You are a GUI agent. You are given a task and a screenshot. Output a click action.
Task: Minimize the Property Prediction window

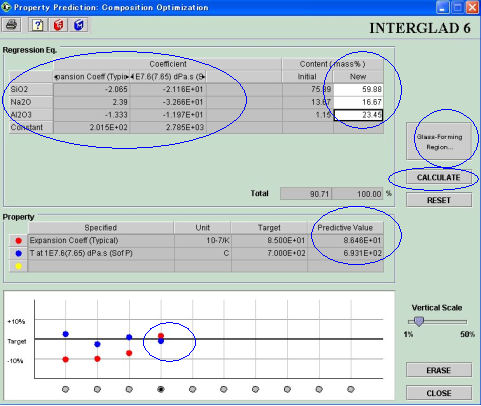coord(443,7)
